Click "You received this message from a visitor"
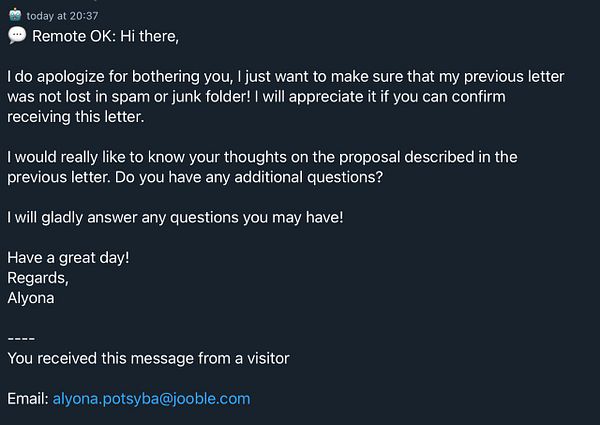Viewport: 600px width, 425px height. pos(147,357)
